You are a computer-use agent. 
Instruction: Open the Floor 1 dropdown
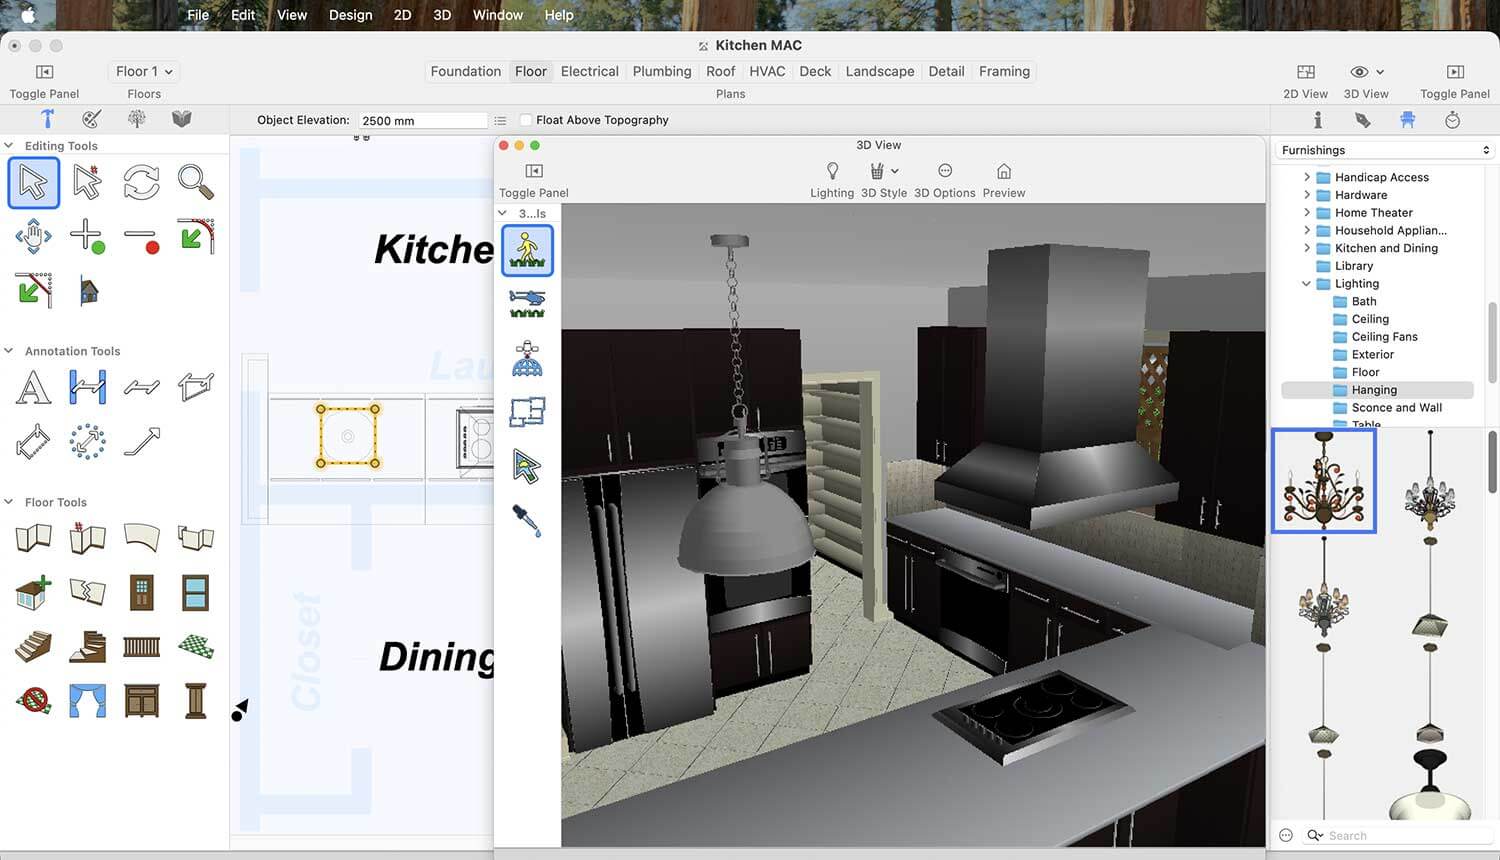coord(144,72)
